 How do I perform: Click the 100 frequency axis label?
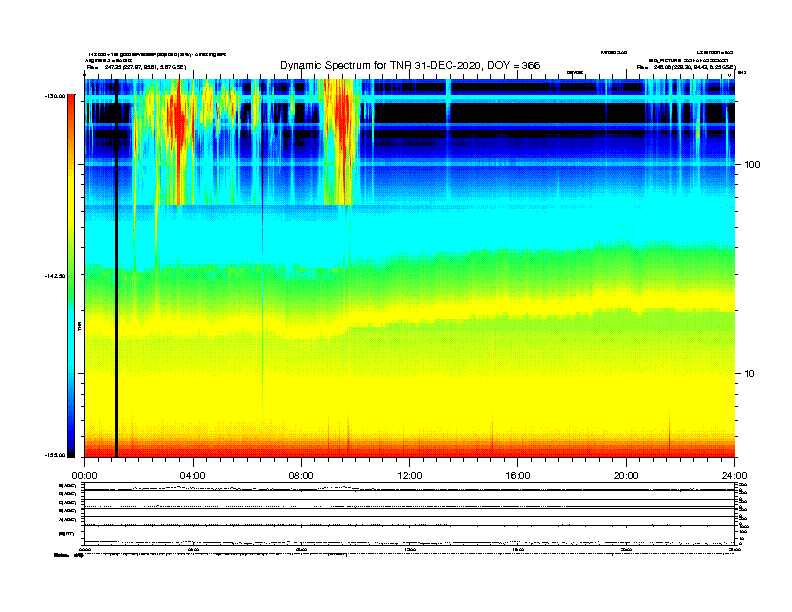coord(752,165)
